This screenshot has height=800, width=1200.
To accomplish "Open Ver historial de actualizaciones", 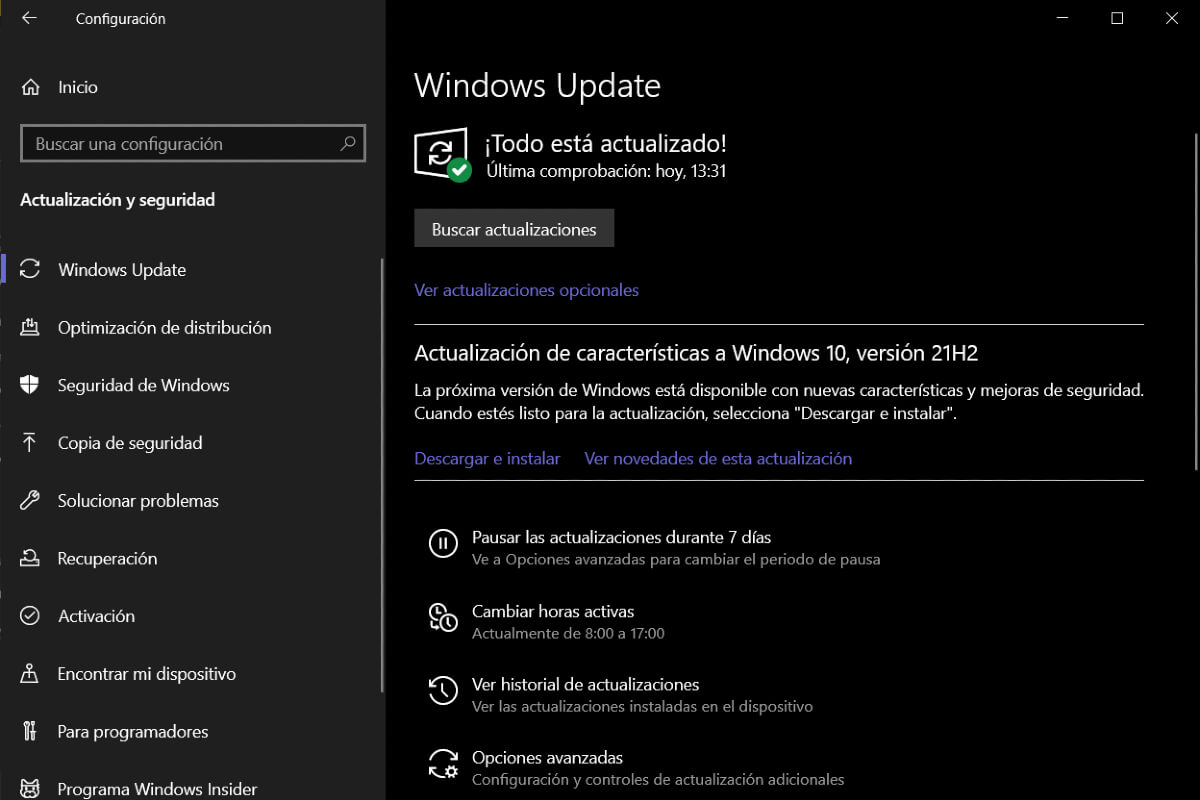I will pyautogui.click(x=585, y=684).
